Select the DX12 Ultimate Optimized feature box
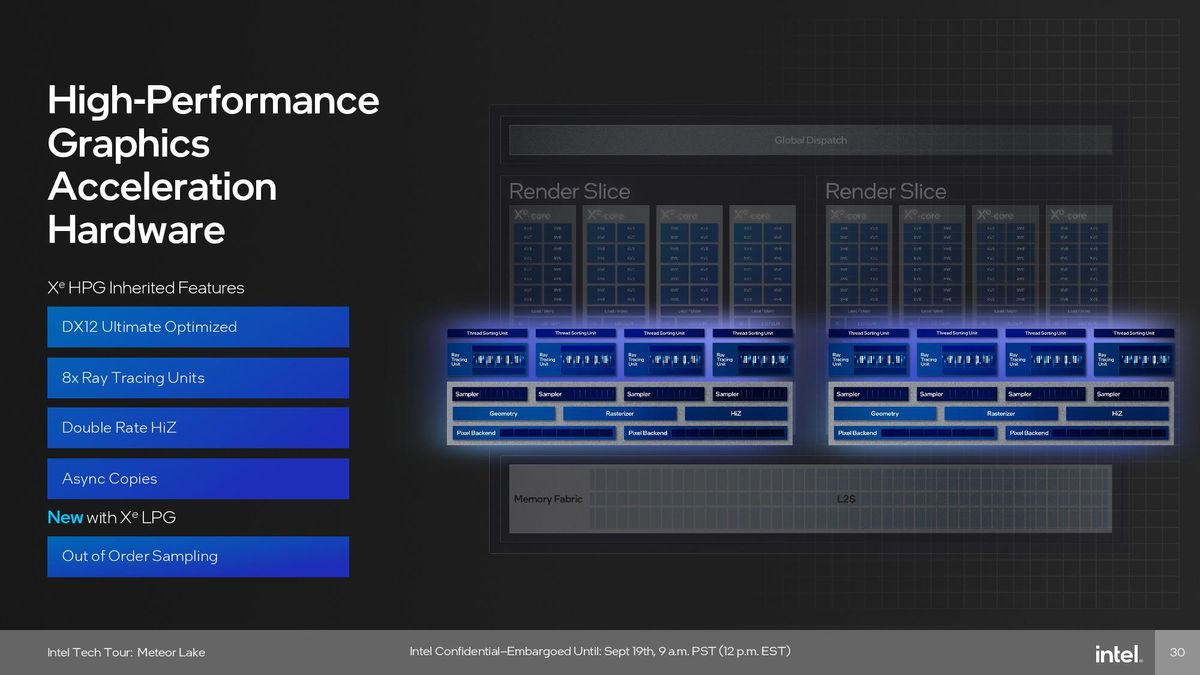Viewport: 1200px width, 675px height. 198,327
